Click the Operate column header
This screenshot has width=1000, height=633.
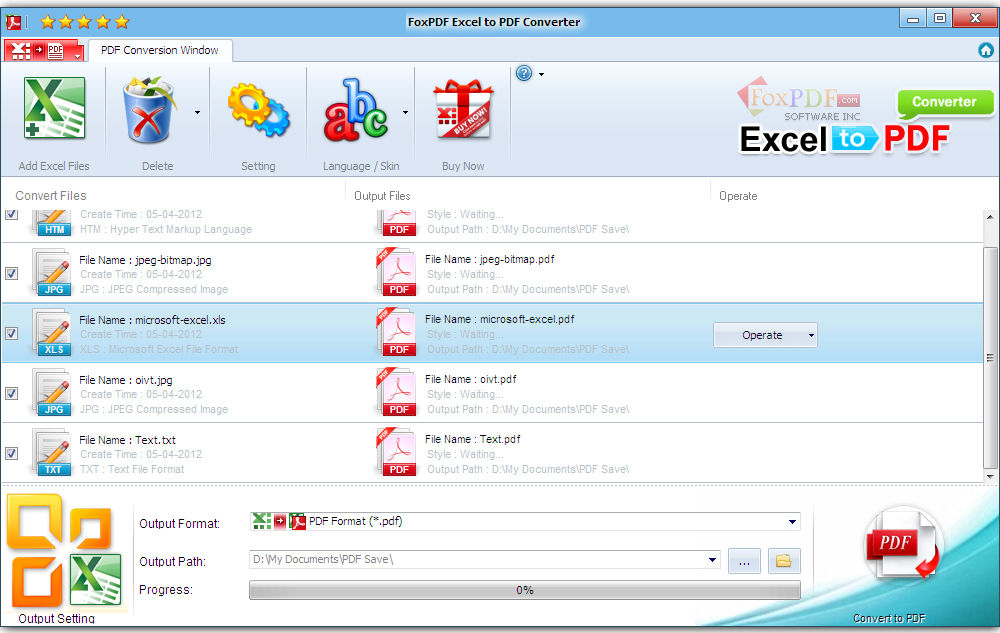click(738, 196)
